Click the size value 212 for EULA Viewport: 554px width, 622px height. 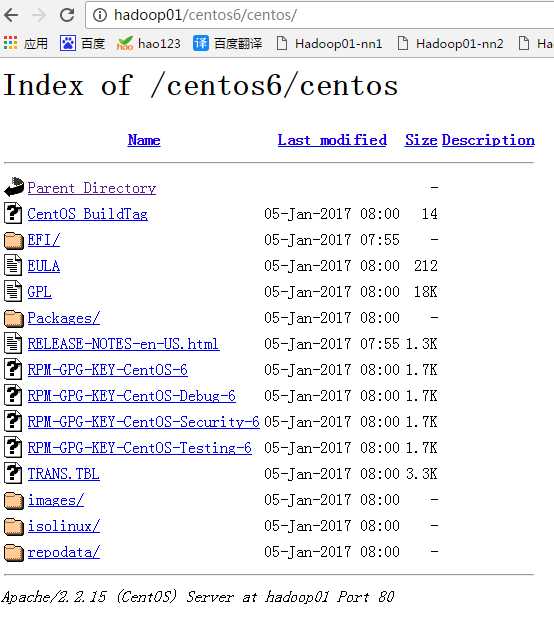click(x=426, y=266)
